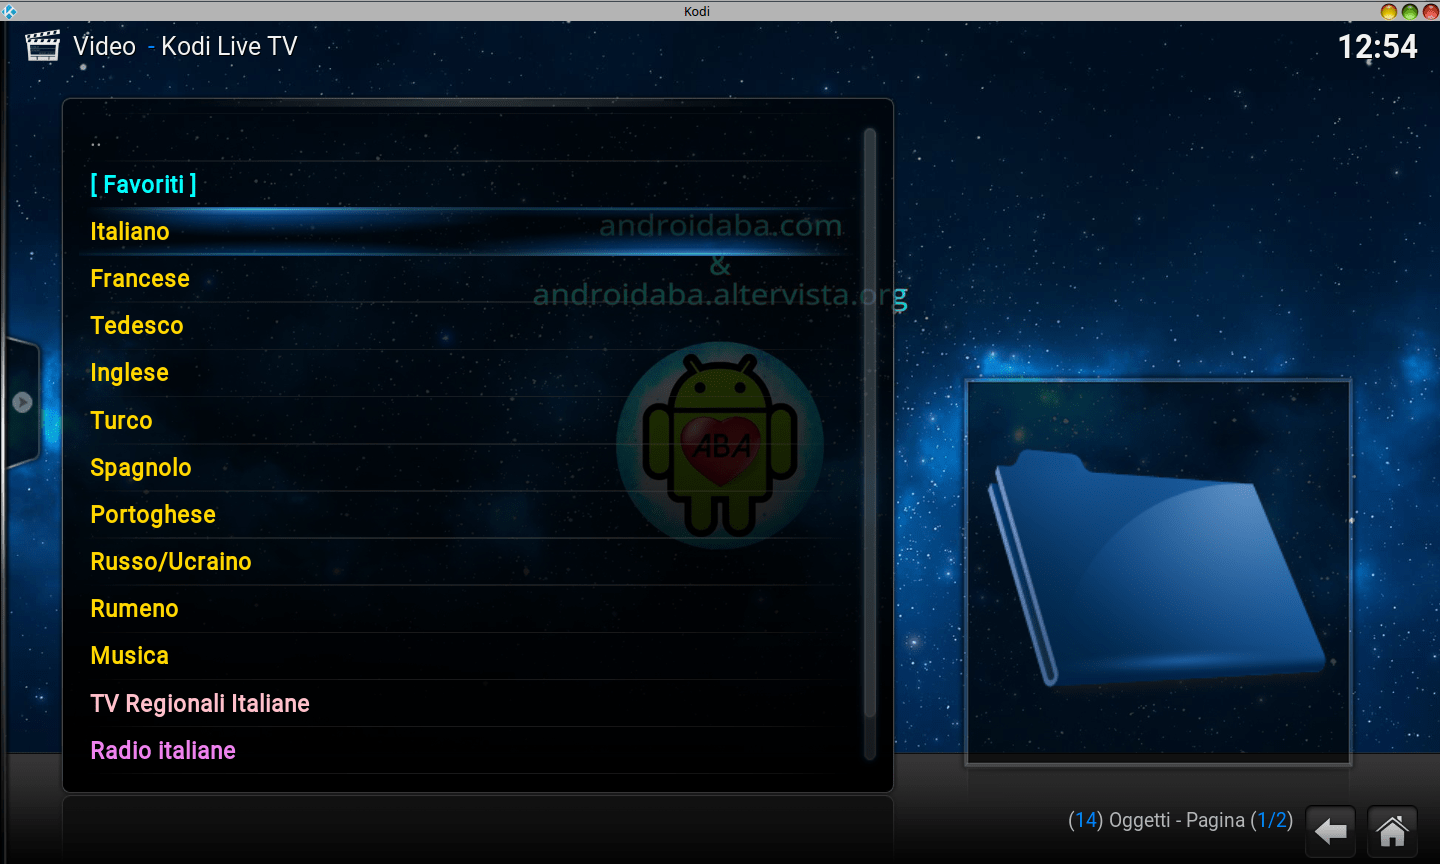This screenshot has width=1440, height=864.
Task: Open the Musica category
Action: 130,656
